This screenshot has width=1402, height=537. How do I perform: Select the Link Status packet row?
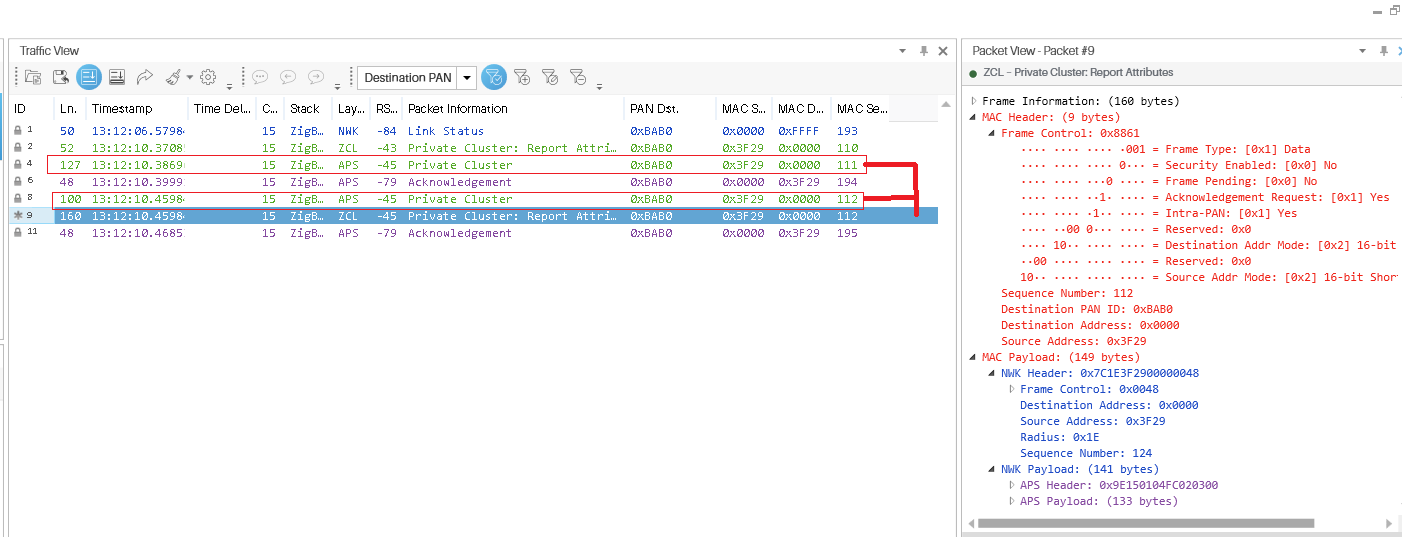[474, 131]
